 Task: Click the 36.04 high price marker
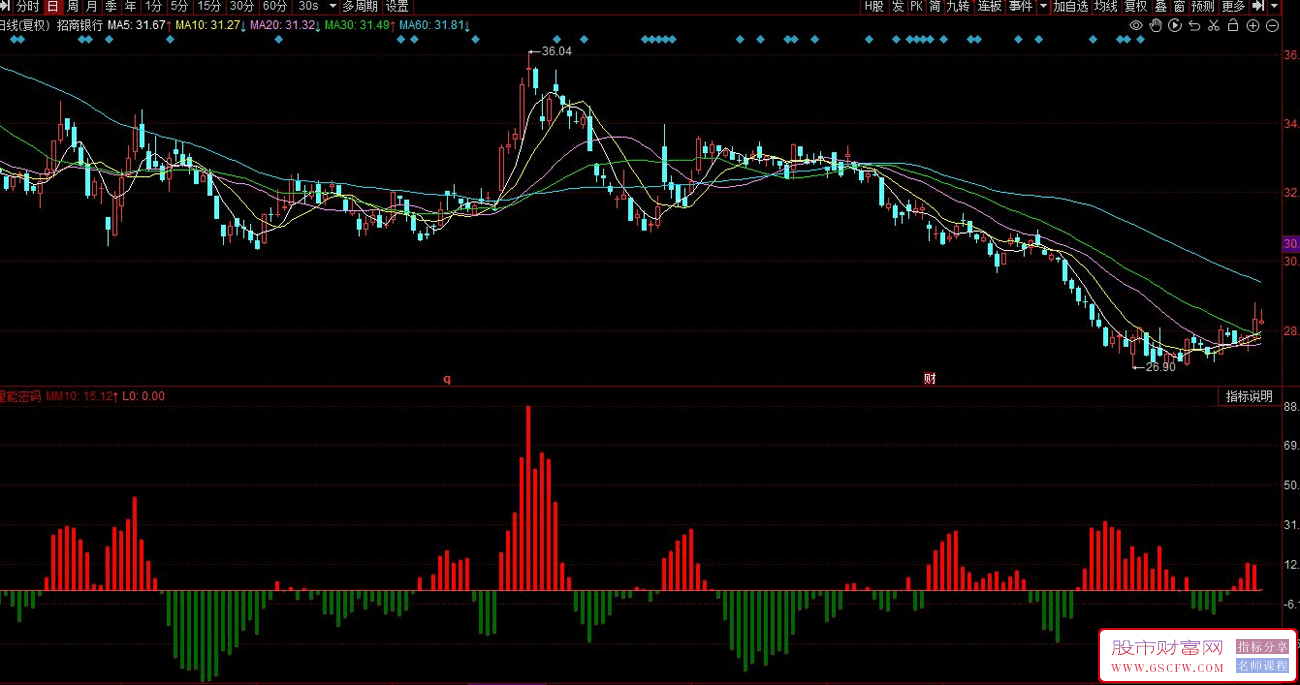[556, 51]
